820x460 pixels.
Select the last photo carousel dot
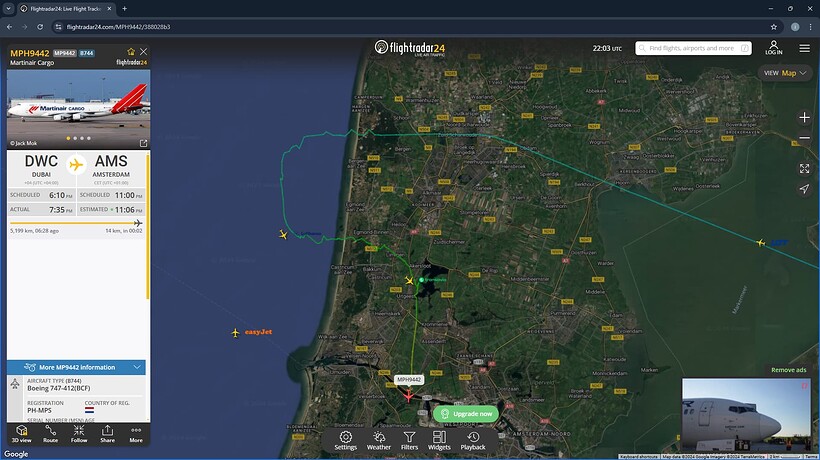(x=89, y=139)
